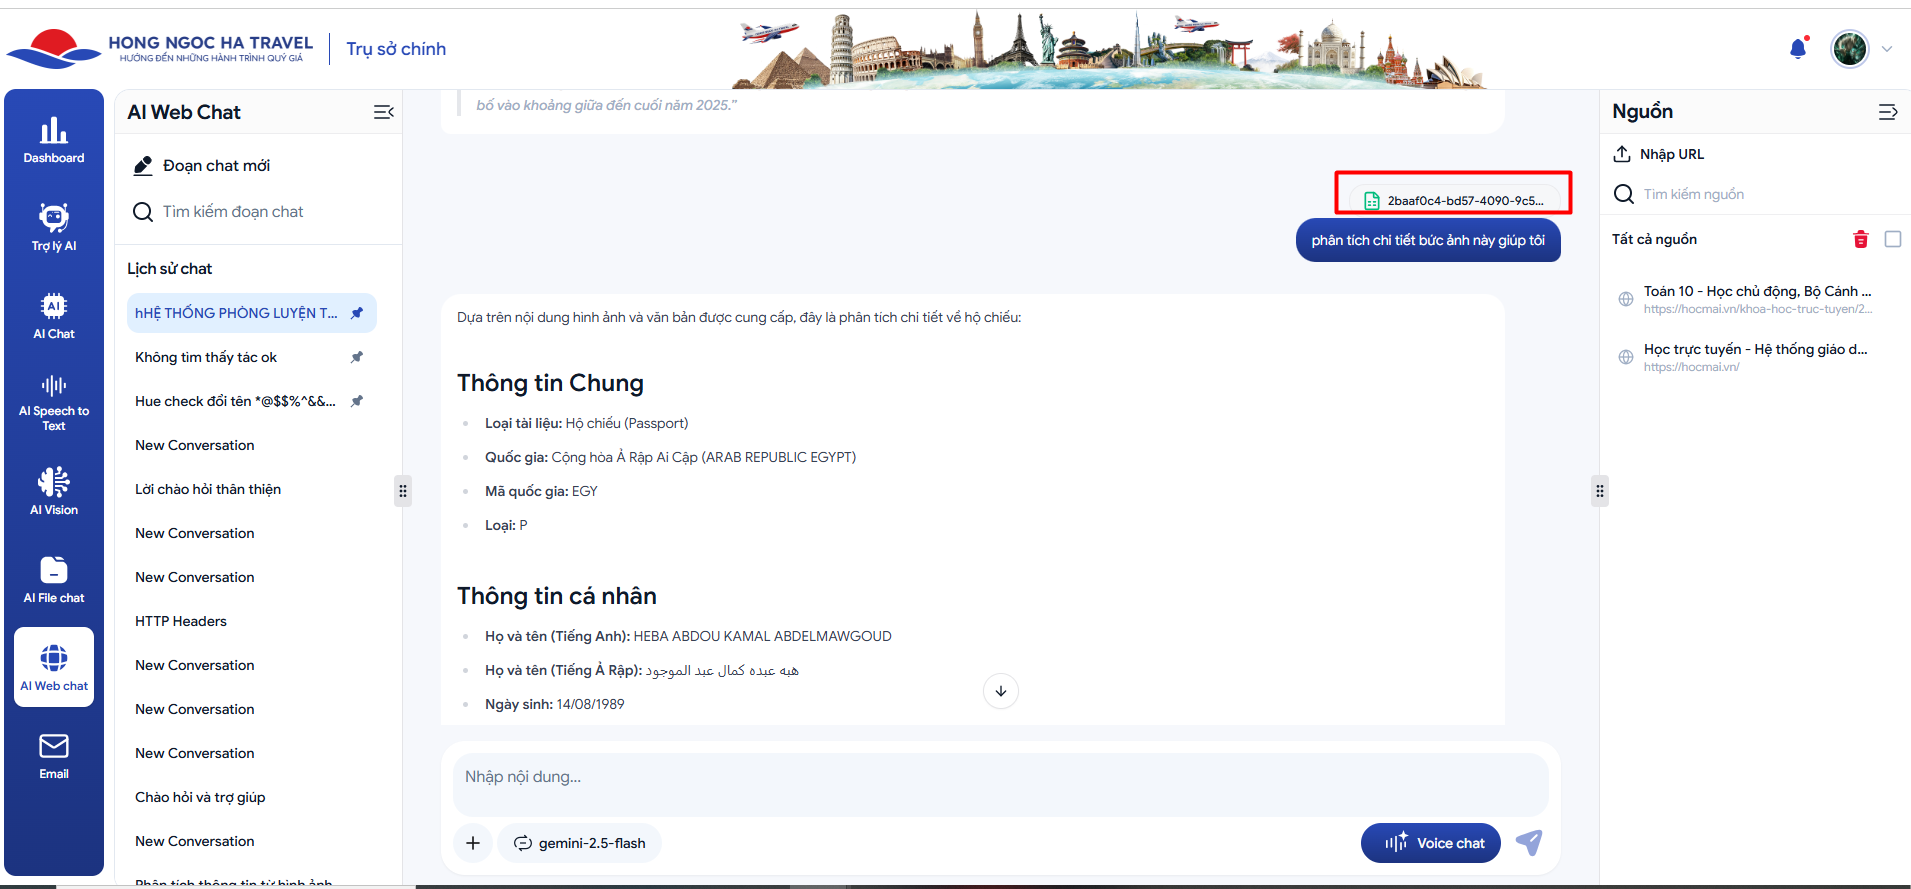Open AI Vision in sidebar

54,491
